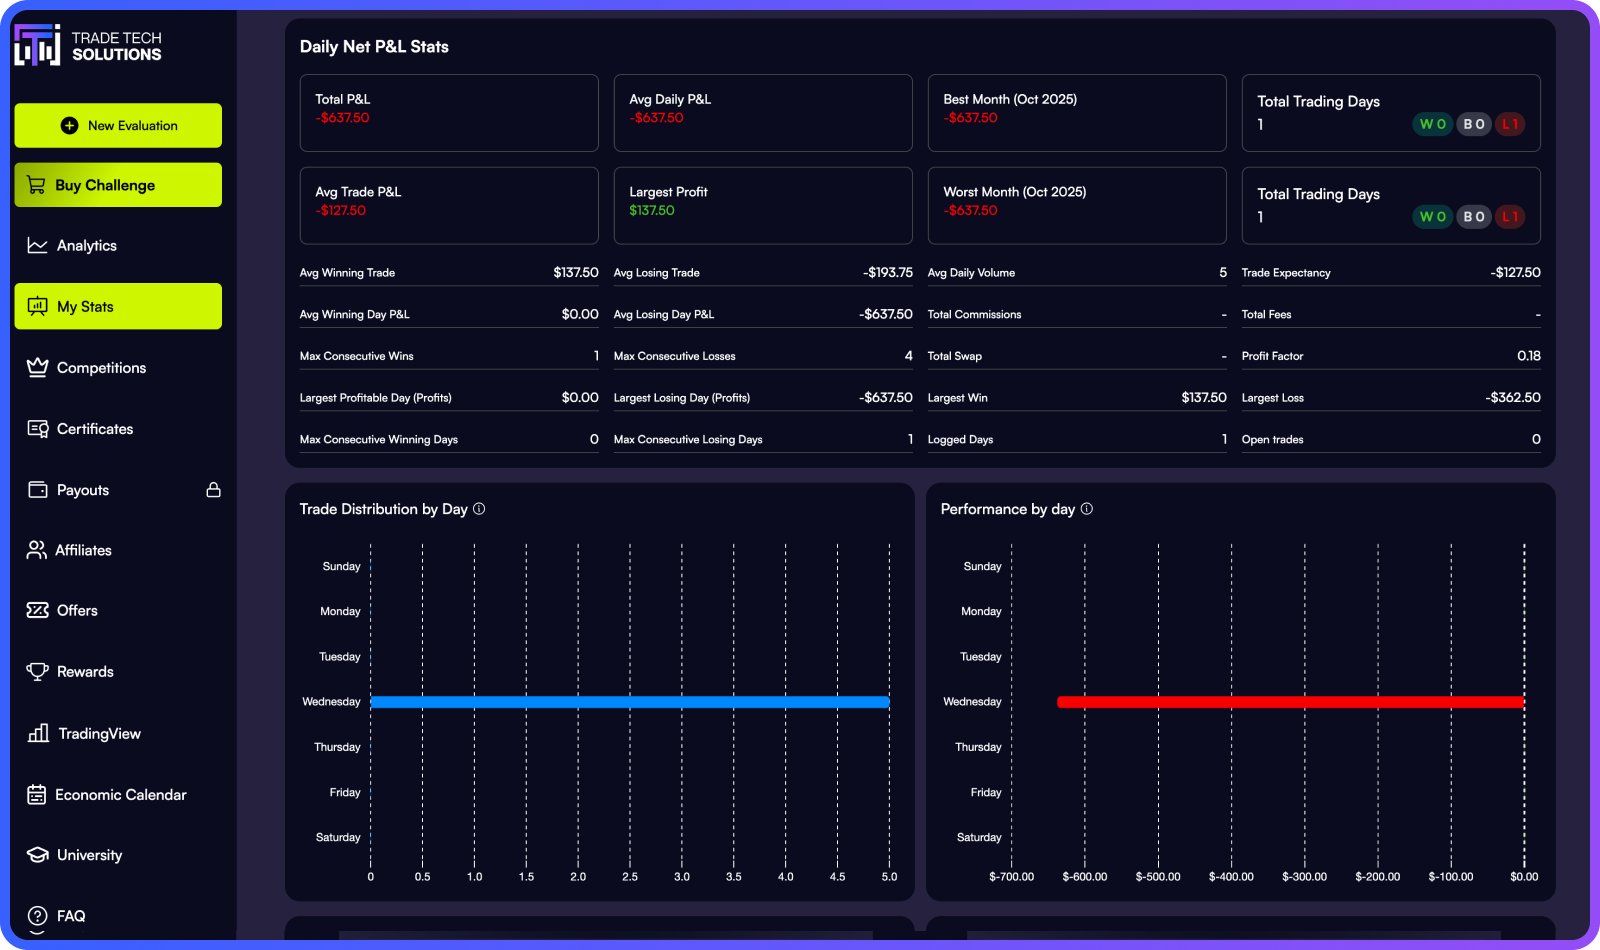The image size is (1600, 950).
Task: Click the New Evaluation button
Action: (118, 125)
